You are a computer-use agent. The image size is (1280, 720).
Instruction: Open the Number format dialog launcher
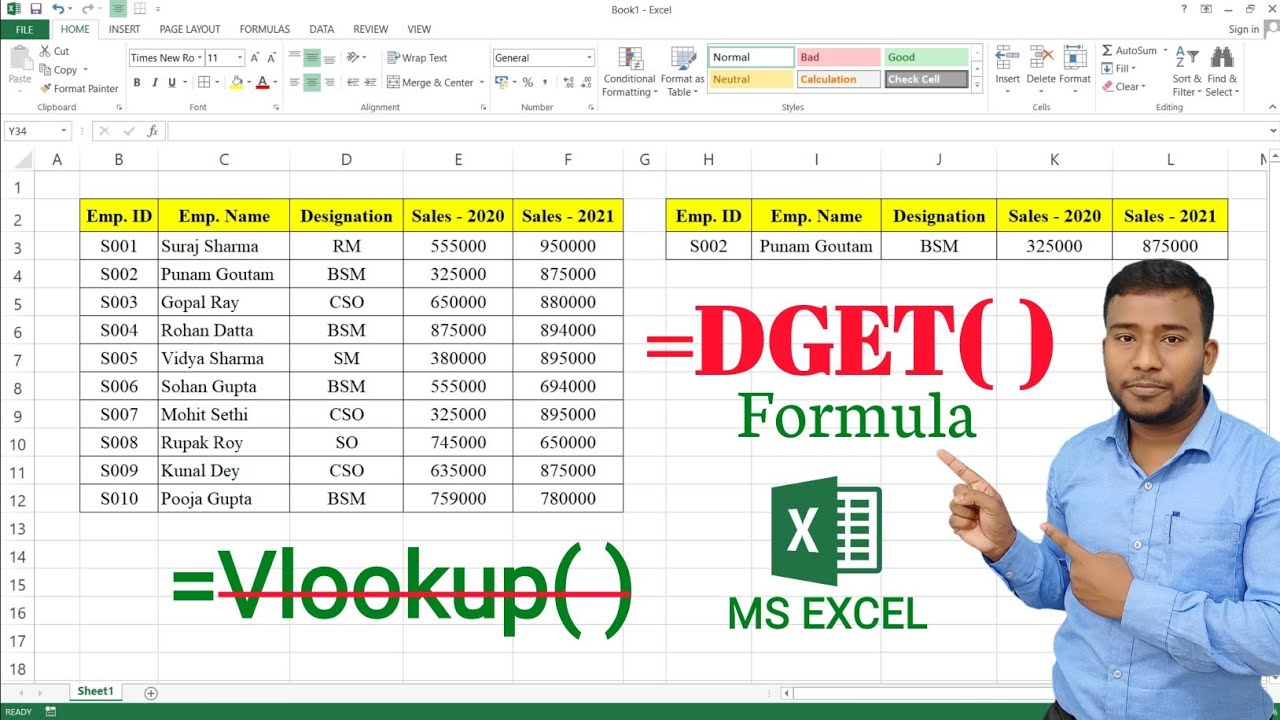[592, 107]
